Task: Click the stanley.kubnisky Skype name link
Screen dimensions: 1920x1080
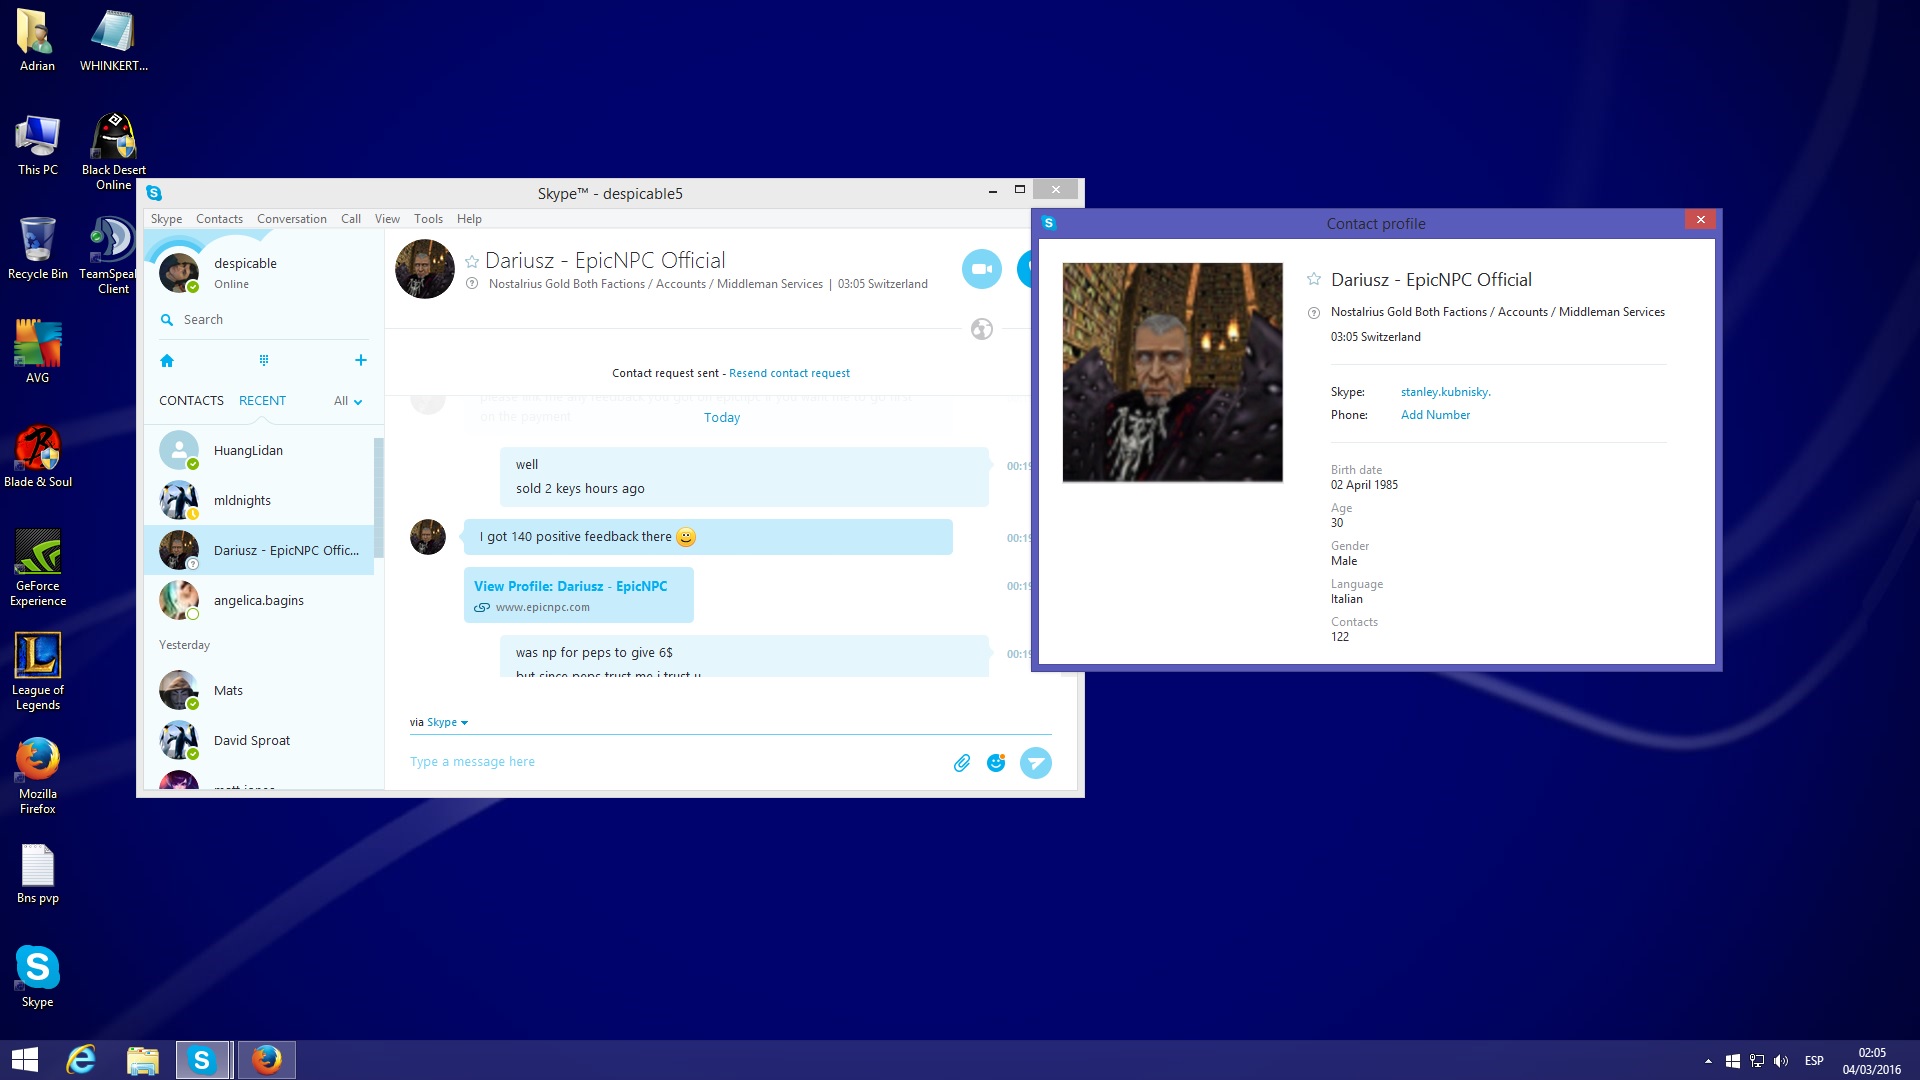Action: click(1445, 392)
